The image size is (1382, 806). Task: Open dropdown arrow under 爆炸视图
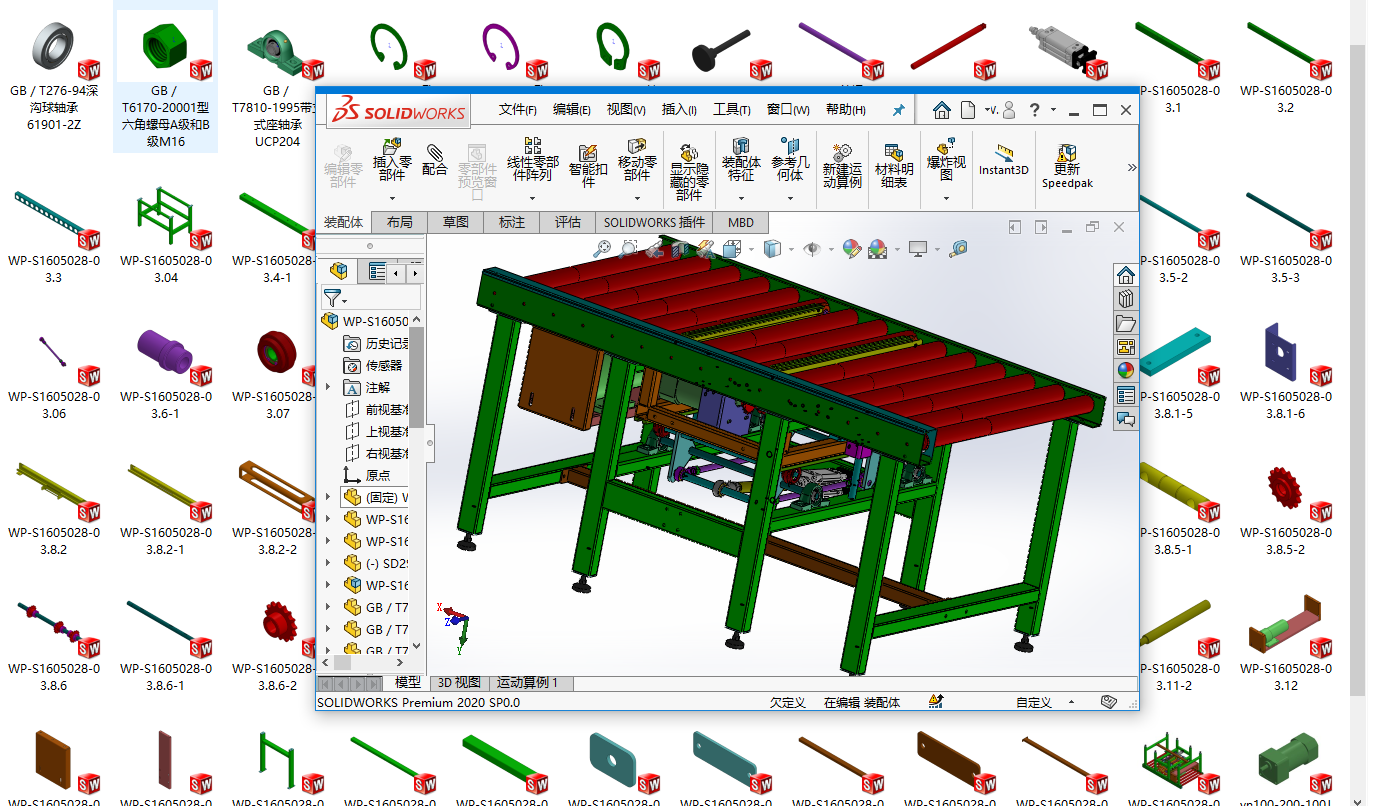click(946, 198)
